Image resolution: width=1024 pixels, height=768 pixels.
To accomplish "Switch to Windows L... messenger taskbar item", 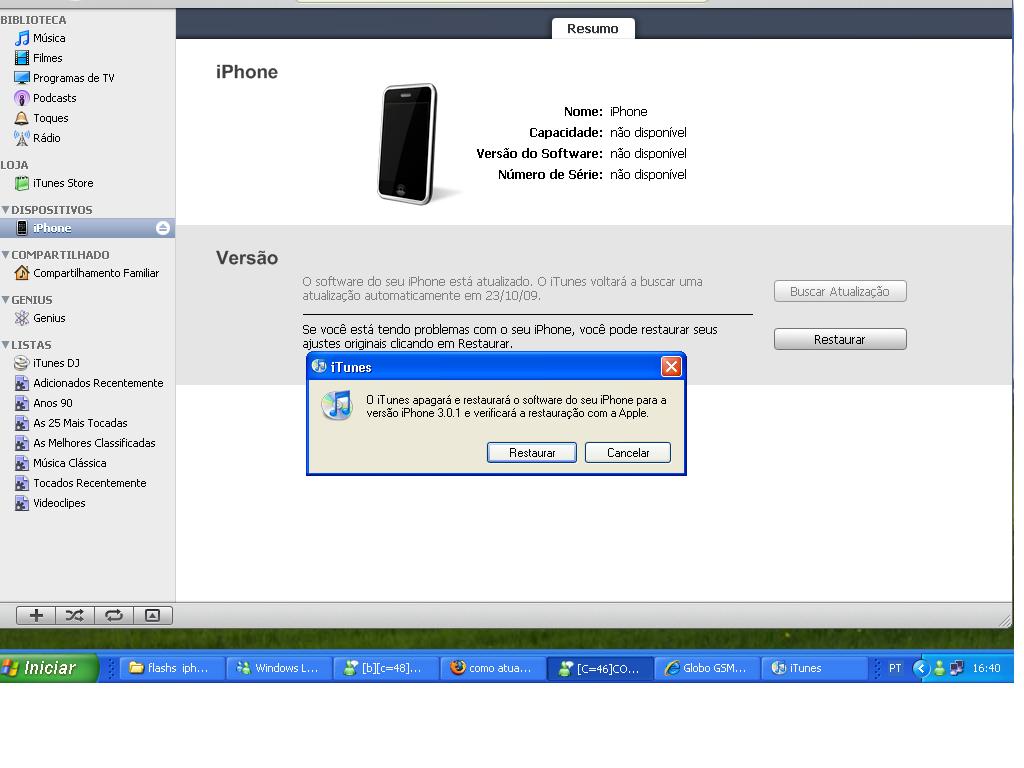I will [280, 668].
